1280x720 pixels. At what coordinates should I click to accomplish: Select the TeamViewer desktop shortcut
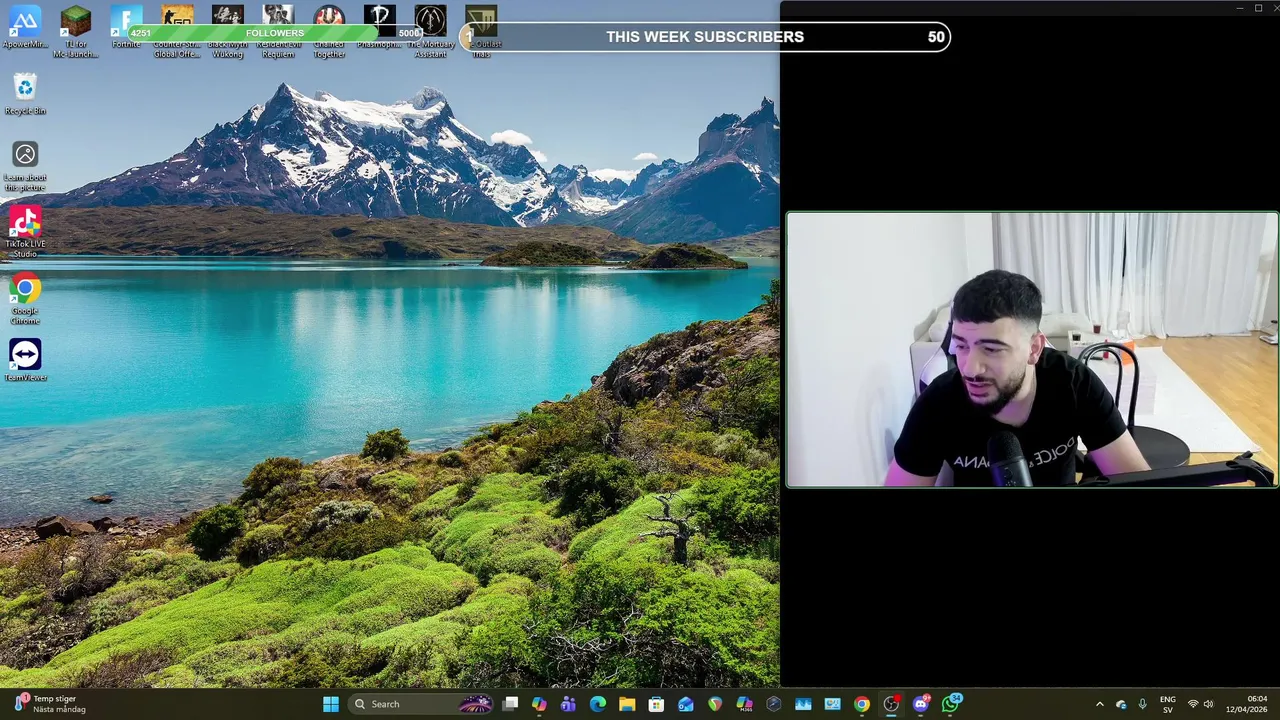(x=25, y=361)
